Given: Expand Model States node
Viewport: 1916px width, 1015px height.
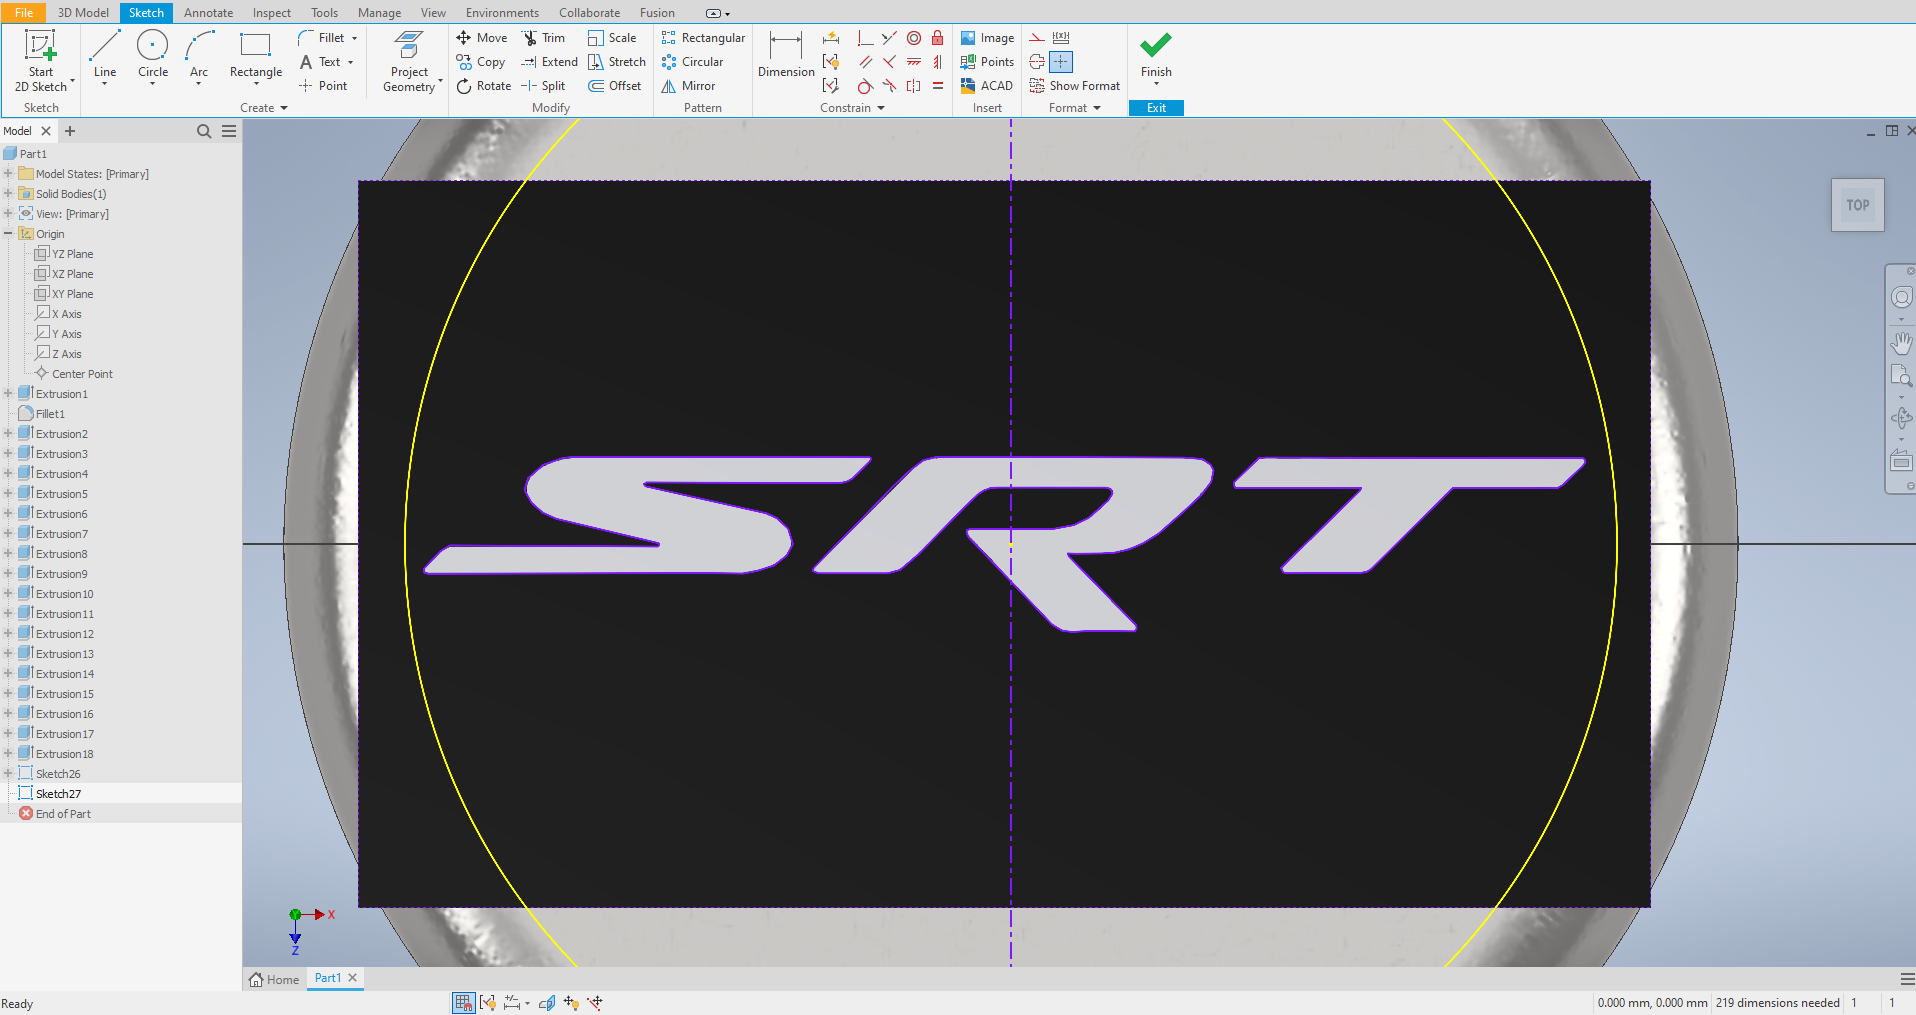Looking at the screenshot, I should 8,174.
